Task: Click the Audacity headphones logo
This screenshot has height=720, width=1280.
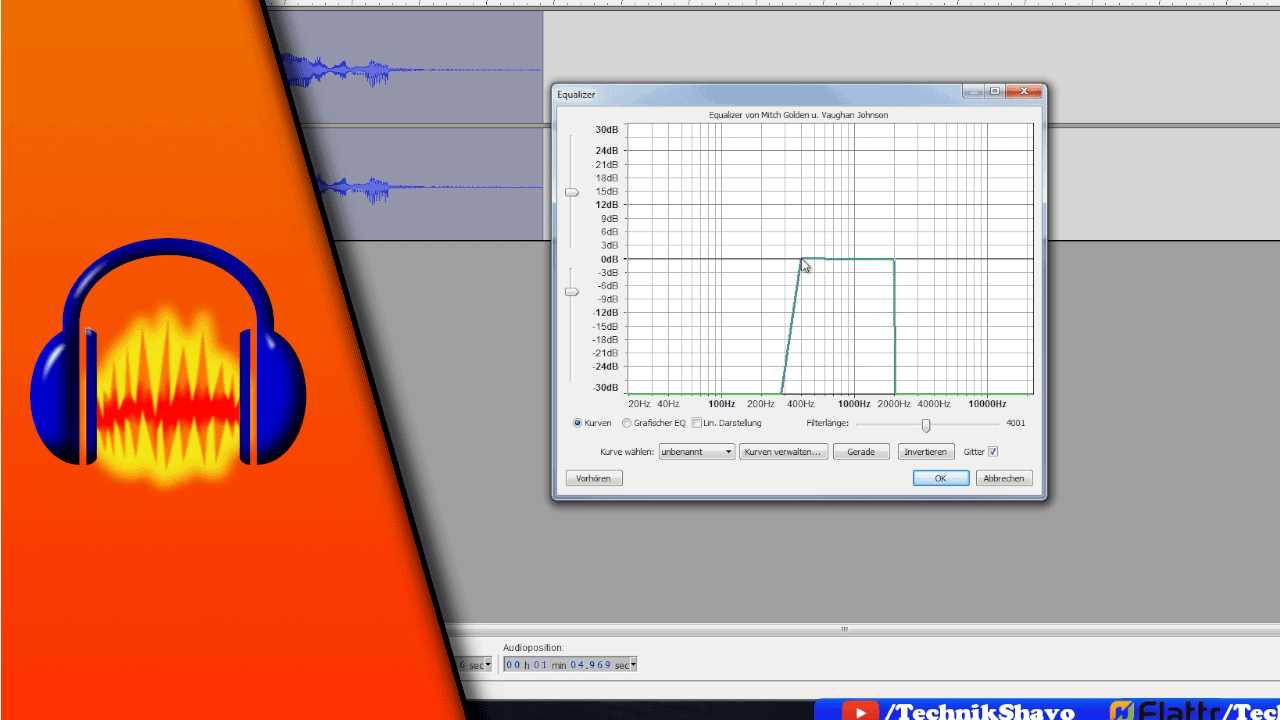Action: click(x=168, y=360)
